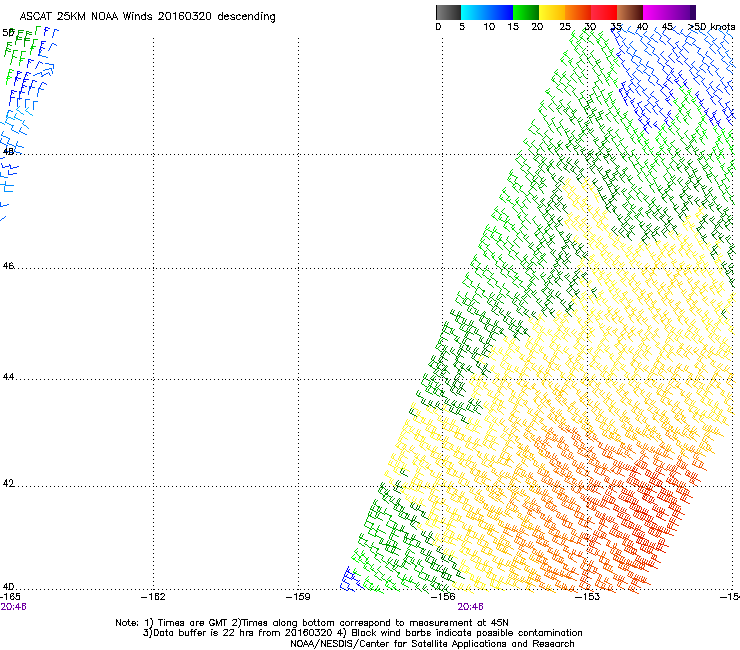Click the legend tick label 10
740x650 pixels.
[x=489, y=27]
